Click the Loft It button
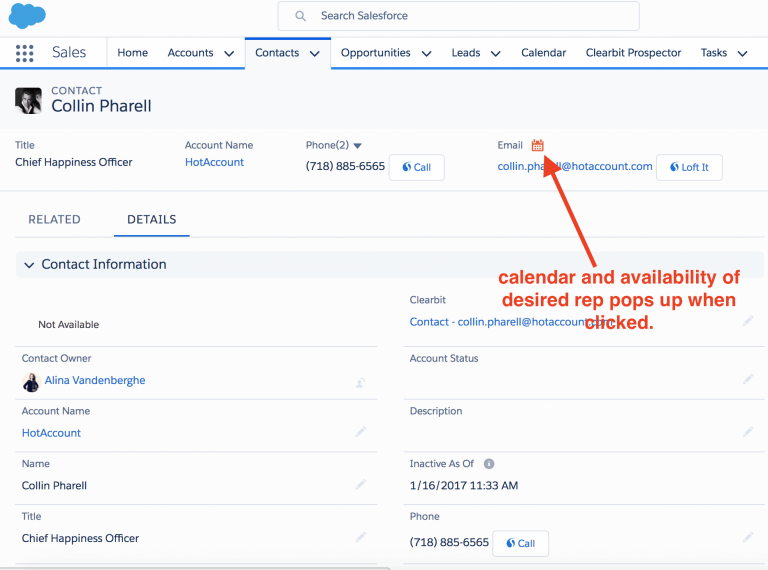 [689, 167]
